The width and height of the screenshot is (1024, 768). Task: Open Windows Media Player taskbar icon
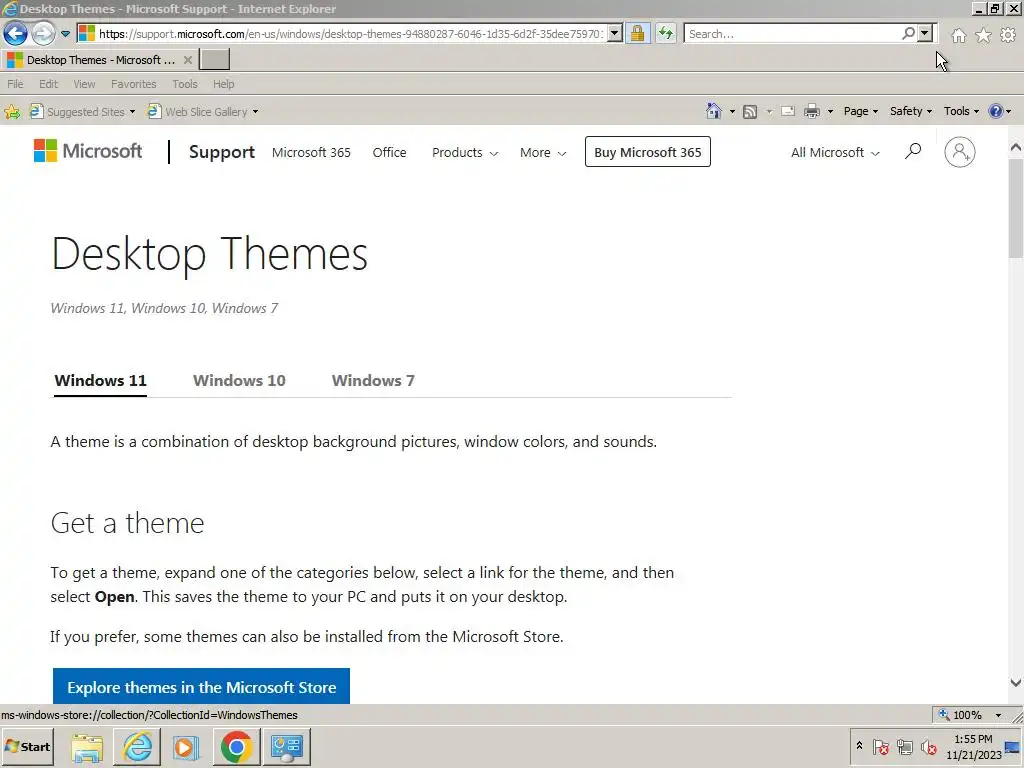coord(186,746)
